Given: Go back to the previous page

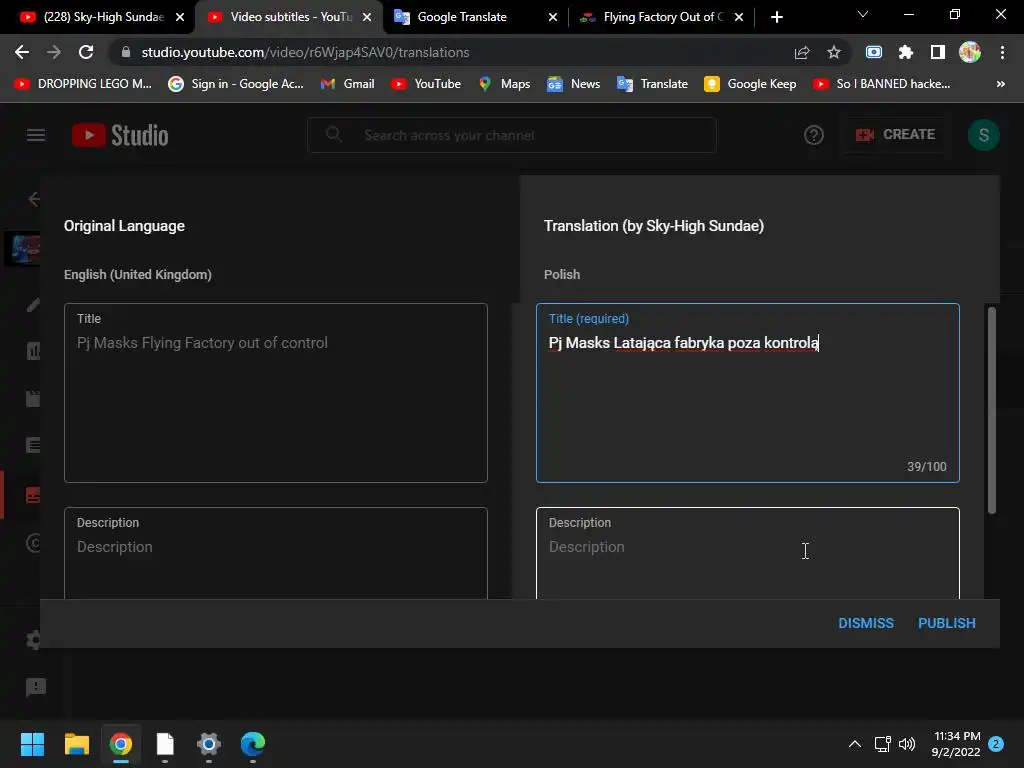Looking at the screenshot, I should coord(22,52).
